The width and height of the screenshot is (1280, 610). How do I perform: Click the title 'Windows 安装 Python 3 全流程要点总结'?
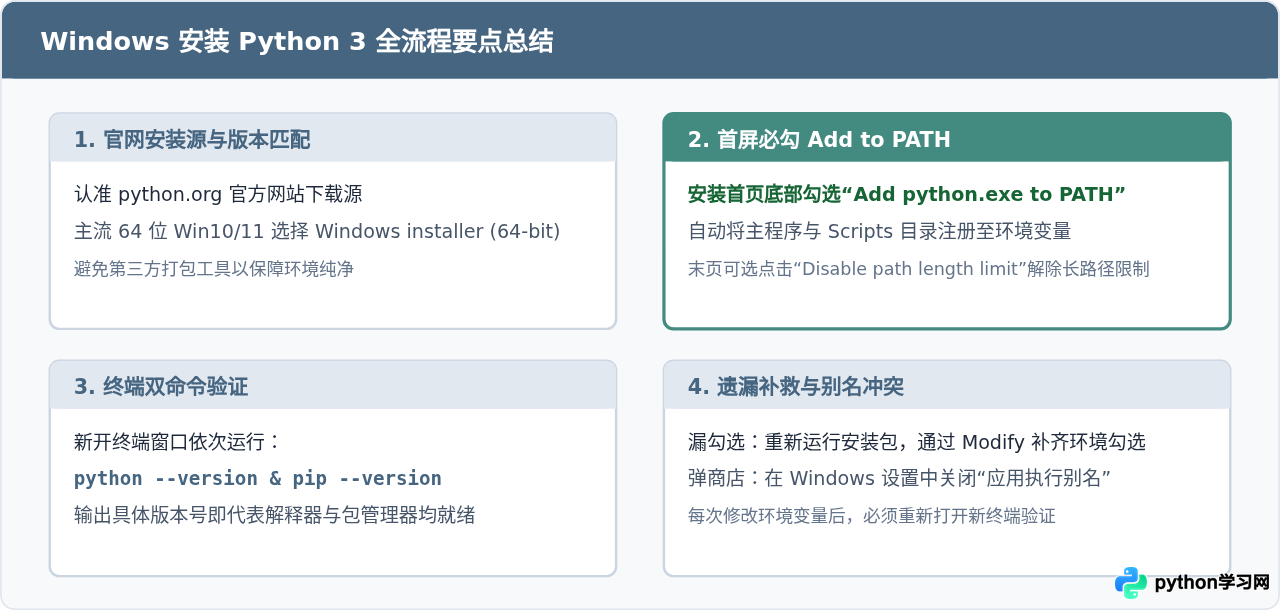(297, 41)
